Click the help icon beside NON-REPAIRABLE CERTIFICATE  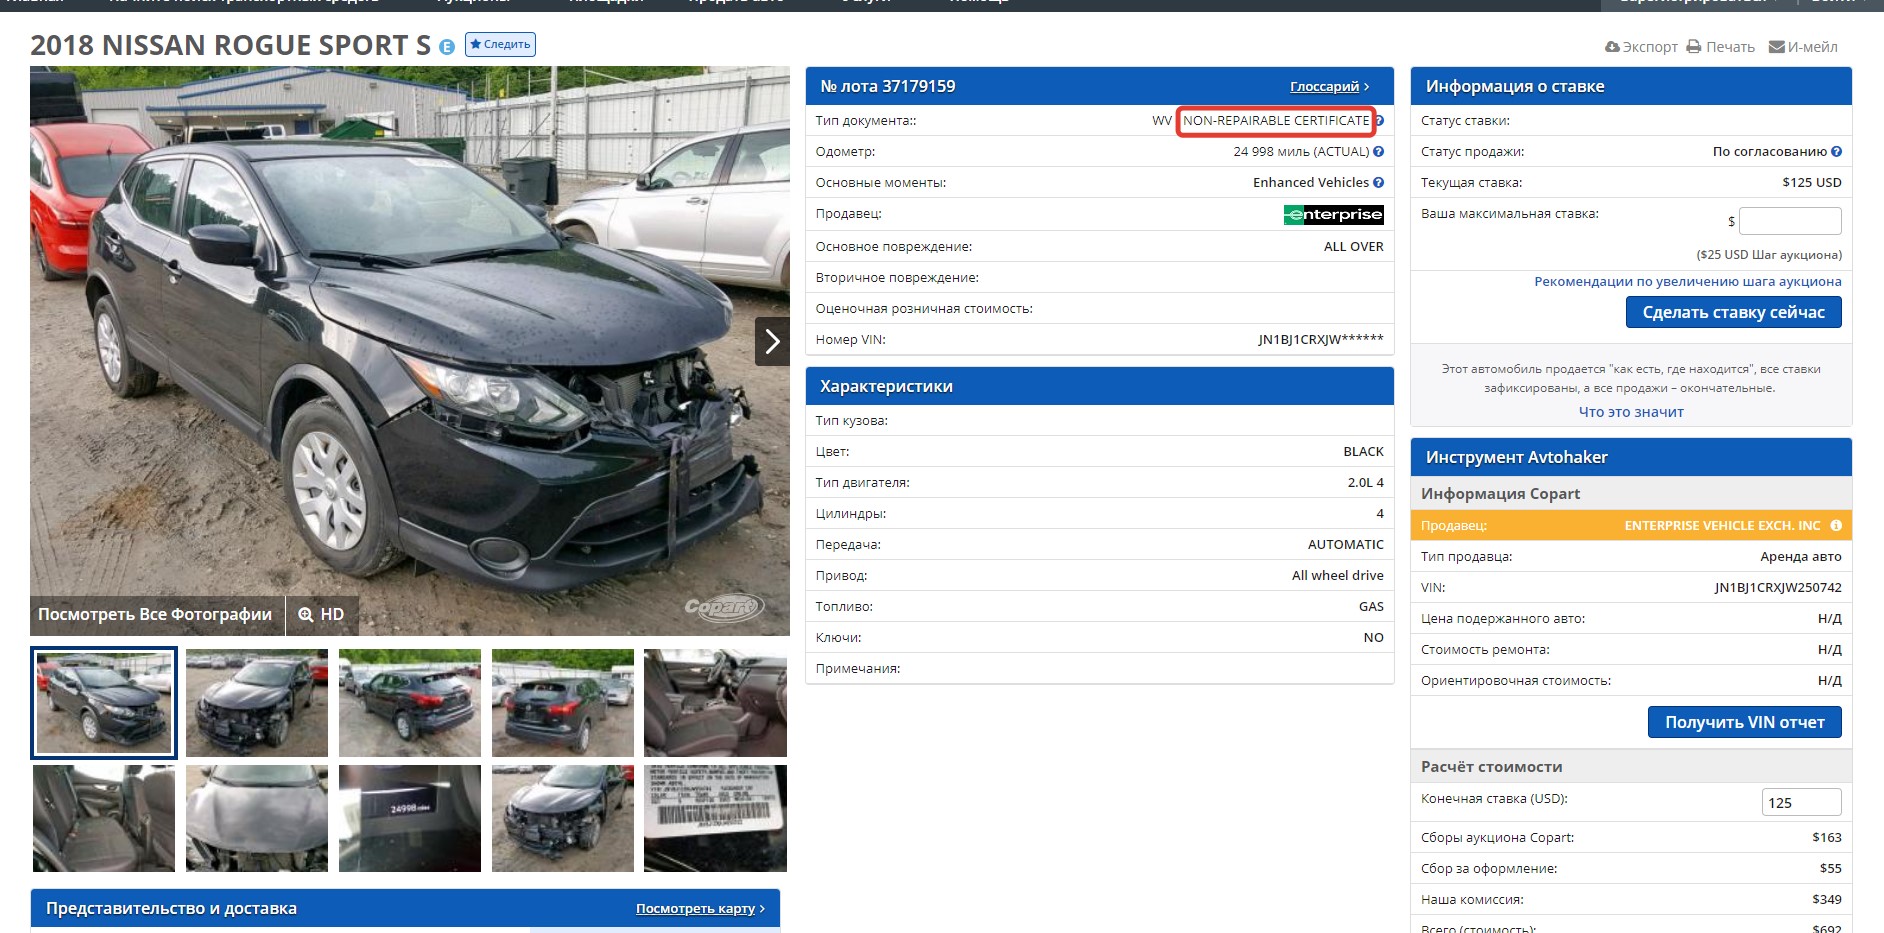coord(1379,120)
